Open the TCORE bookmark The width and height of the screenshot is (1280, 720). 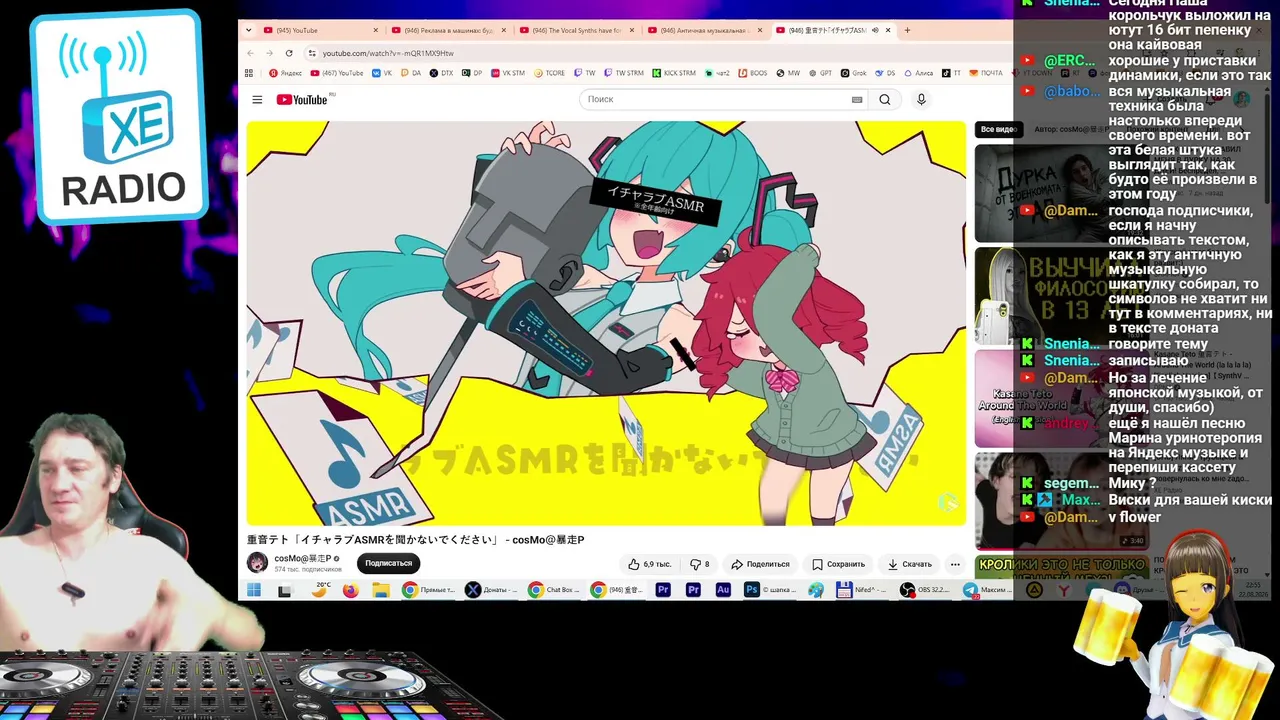(549, 73)
